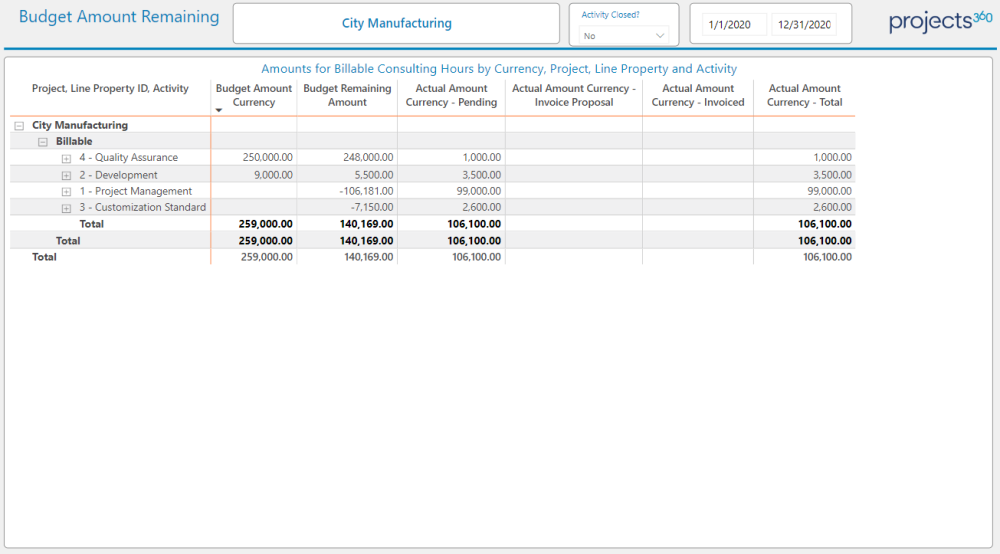Image resolution: width=1000 pixels, height=554 pixels.
Task: Expand the 1 - Project Management row
Action: [x=66, y=192]
